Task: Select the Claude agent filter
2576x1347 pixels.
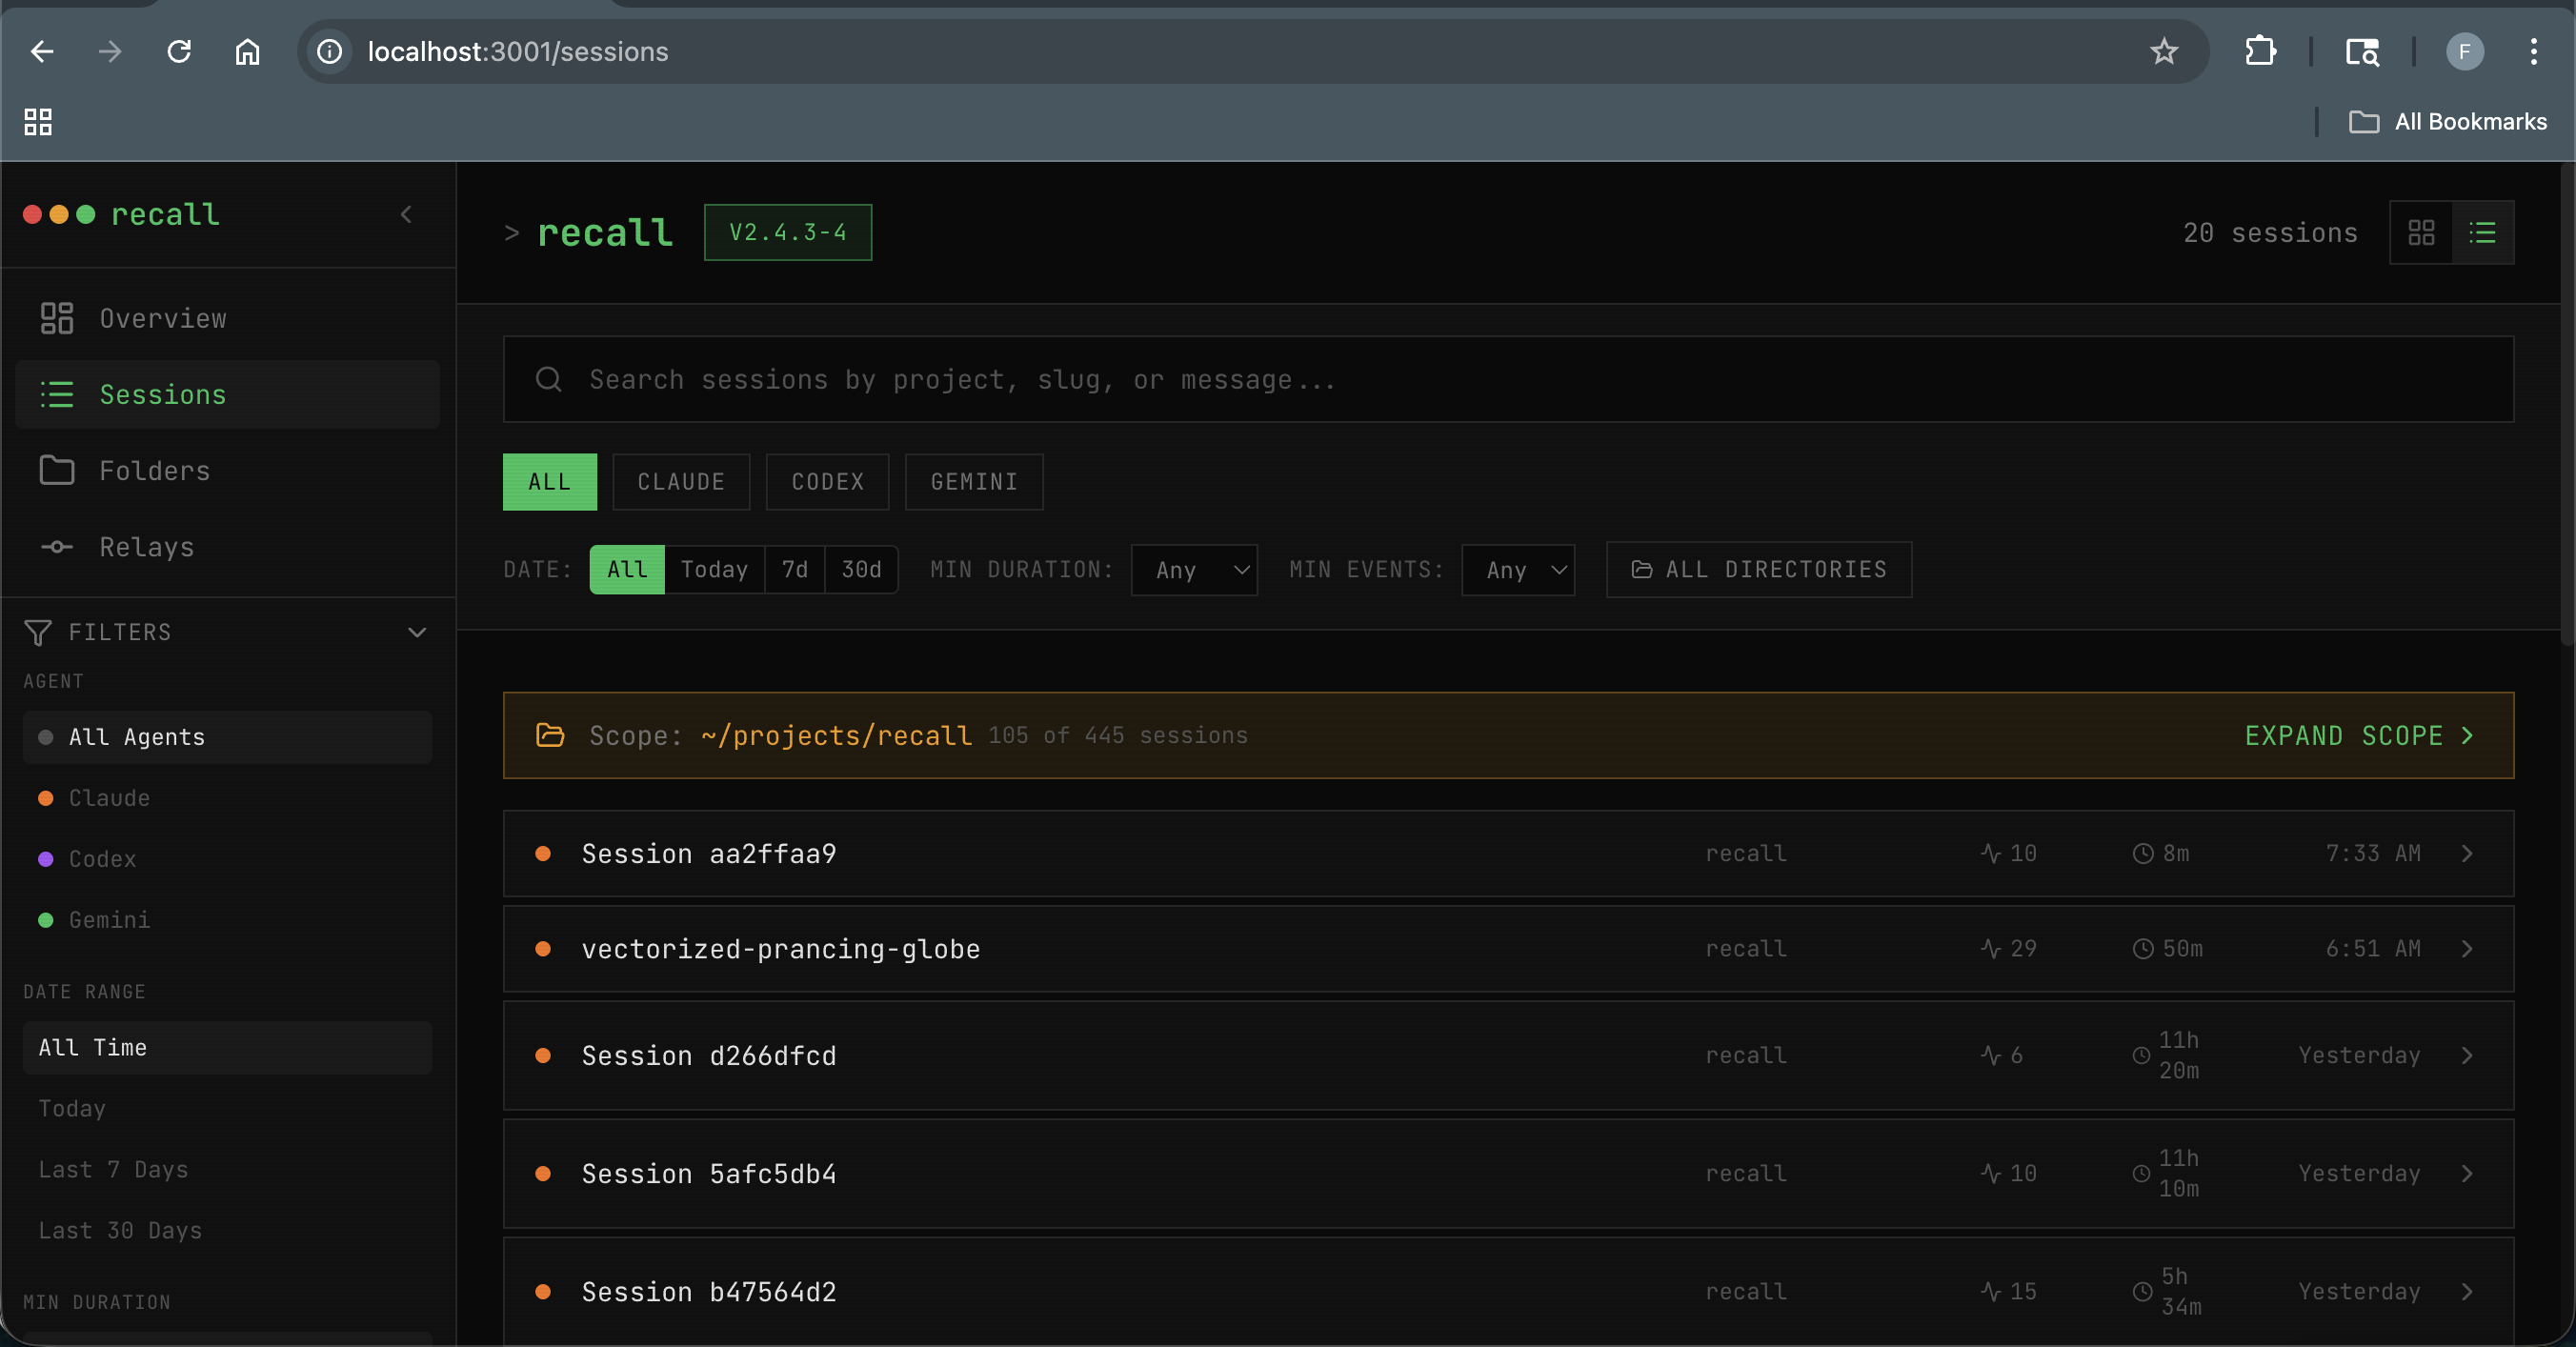Action: coord(108,798)
